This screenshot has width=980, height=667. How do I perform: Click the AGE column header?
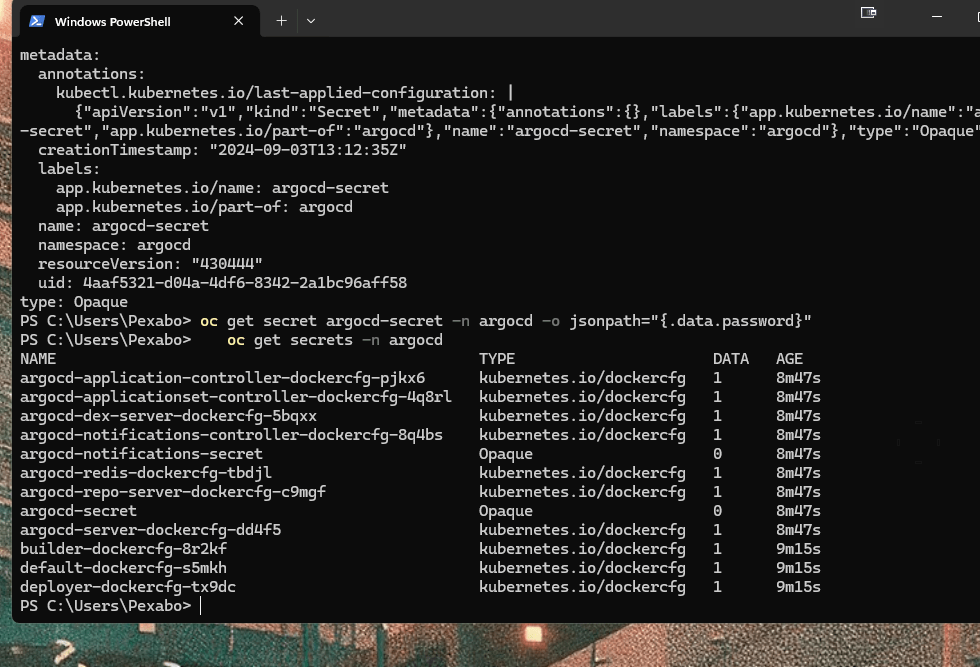(789, 359)
